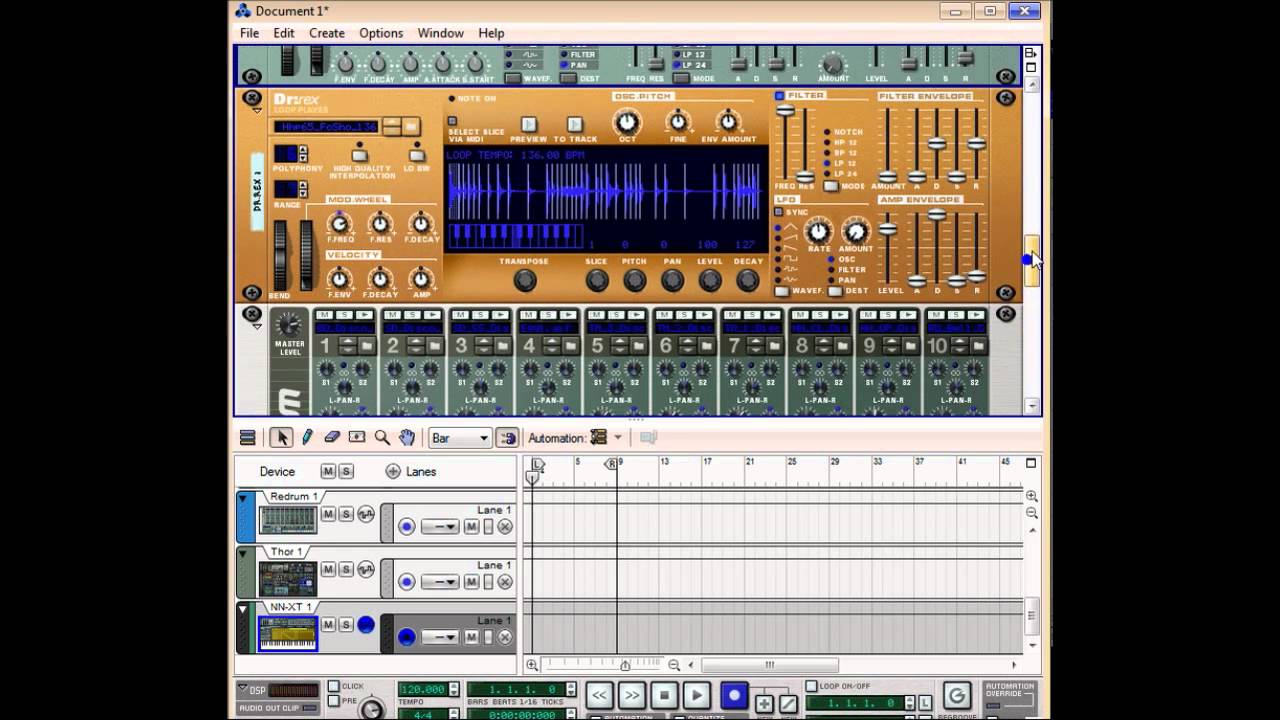This screenshot has width=1280, height=720.
Task: Add a new lane with plus icon
Action: point(393,471)
